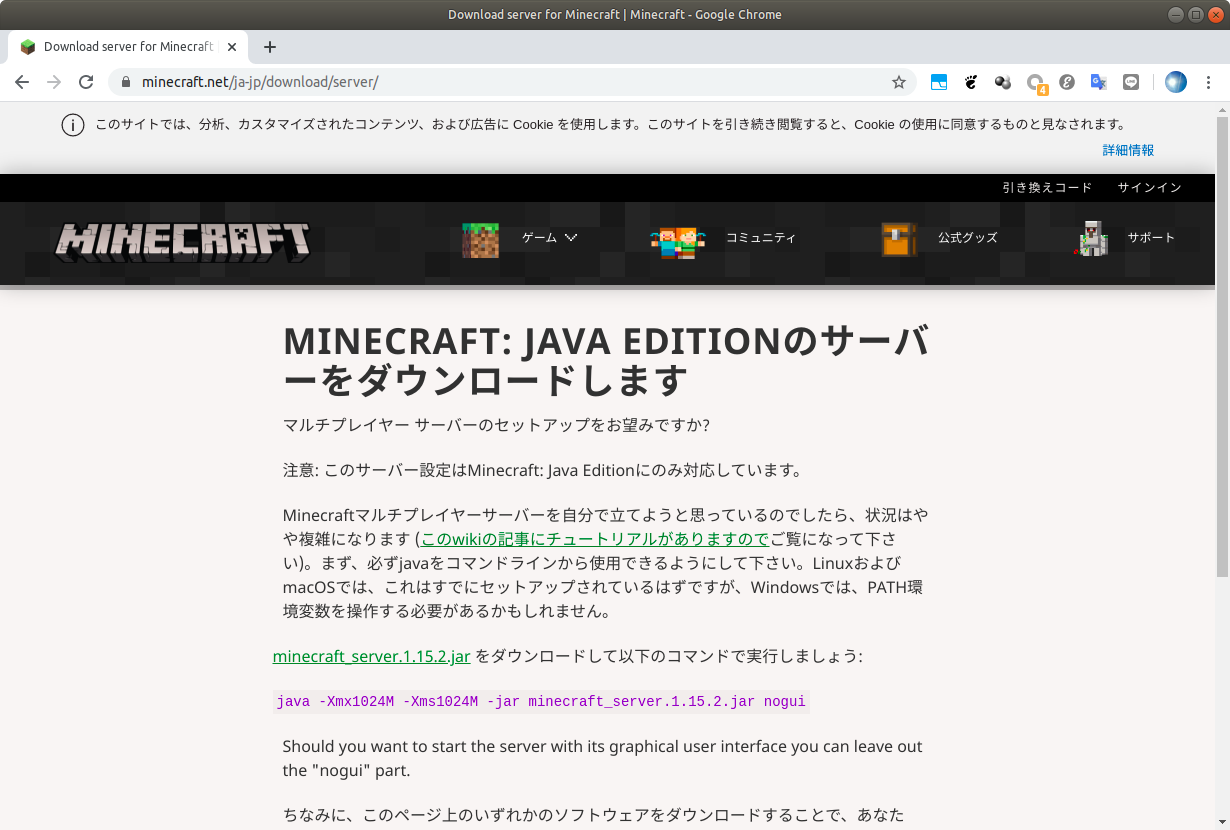
Task: Open the GNOME Shell integration extension
Action: coord(971,82)
